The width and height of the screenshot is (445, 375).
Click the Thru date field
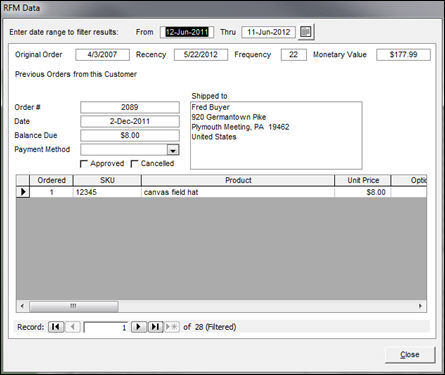click(268, 32)
